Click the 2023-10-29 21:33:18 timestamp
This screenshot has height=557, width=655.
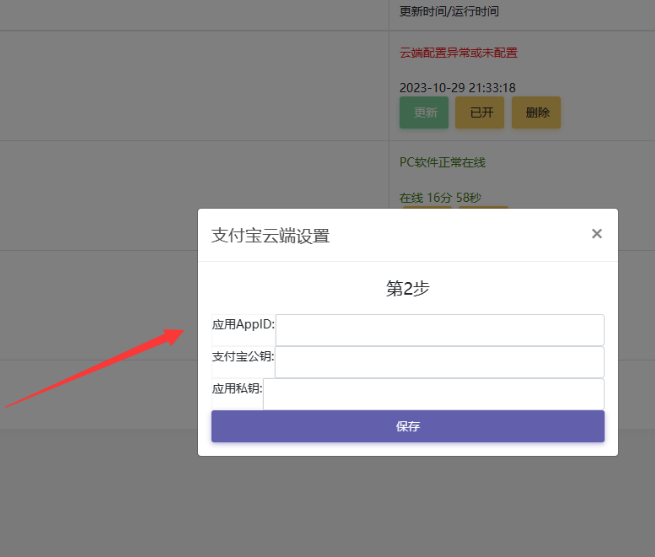(x=457, y=88)
